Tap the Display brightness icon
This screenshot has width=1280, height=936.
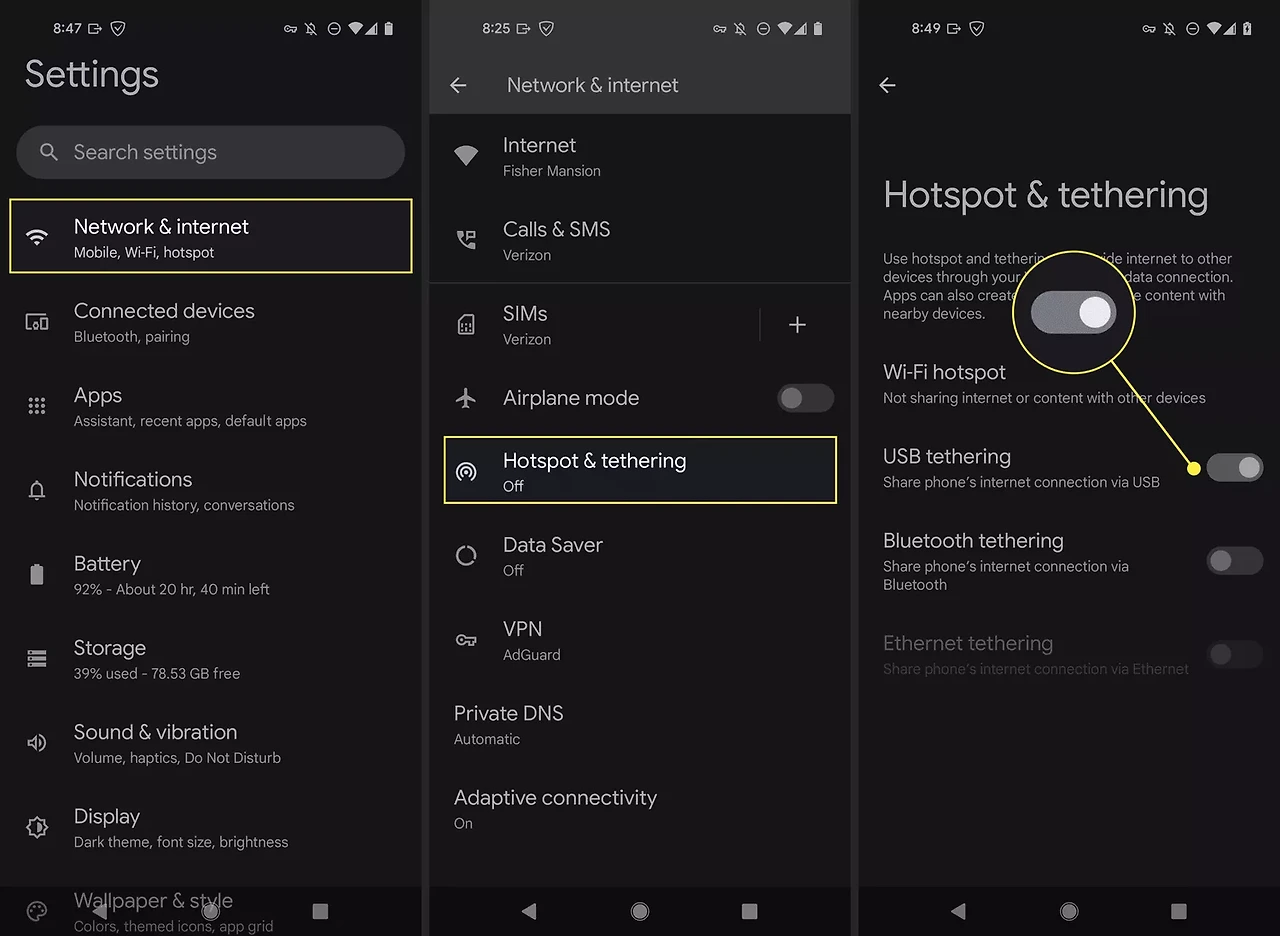click(x=37, y=827)
